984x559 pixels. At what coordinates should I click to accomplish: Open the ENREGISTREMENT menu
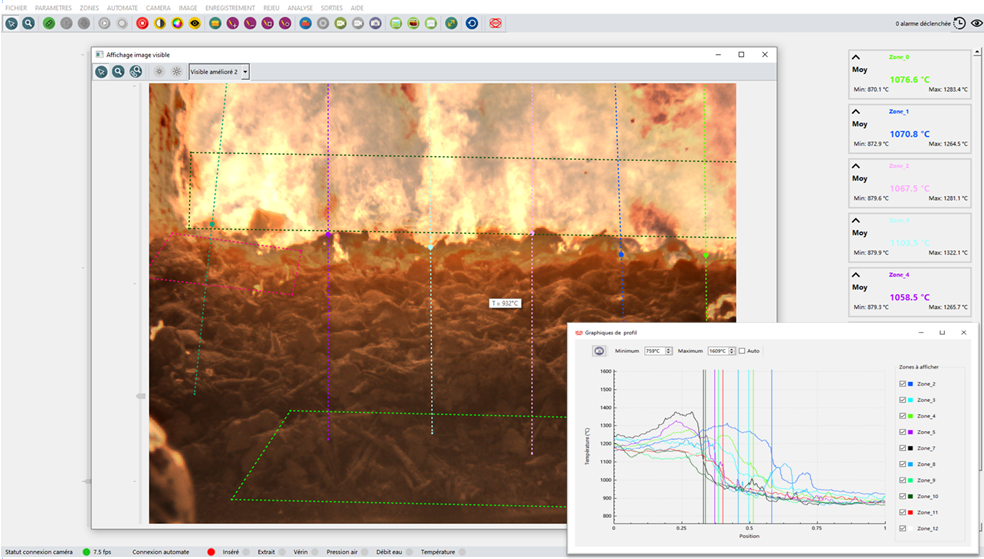[229, 7]
